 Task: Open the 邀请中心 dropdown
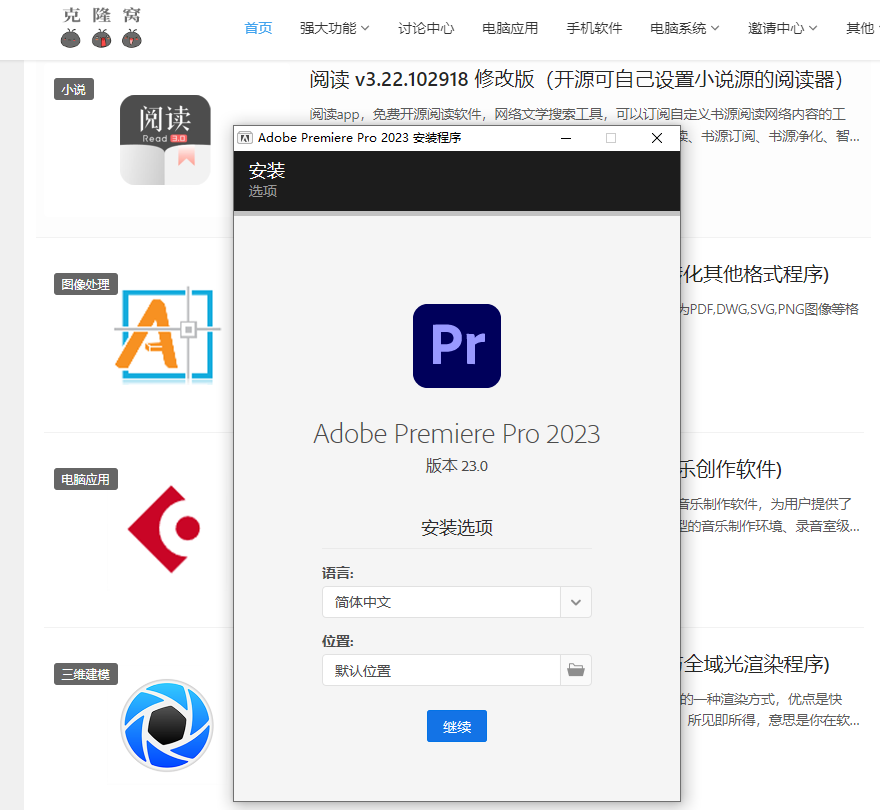782,29
